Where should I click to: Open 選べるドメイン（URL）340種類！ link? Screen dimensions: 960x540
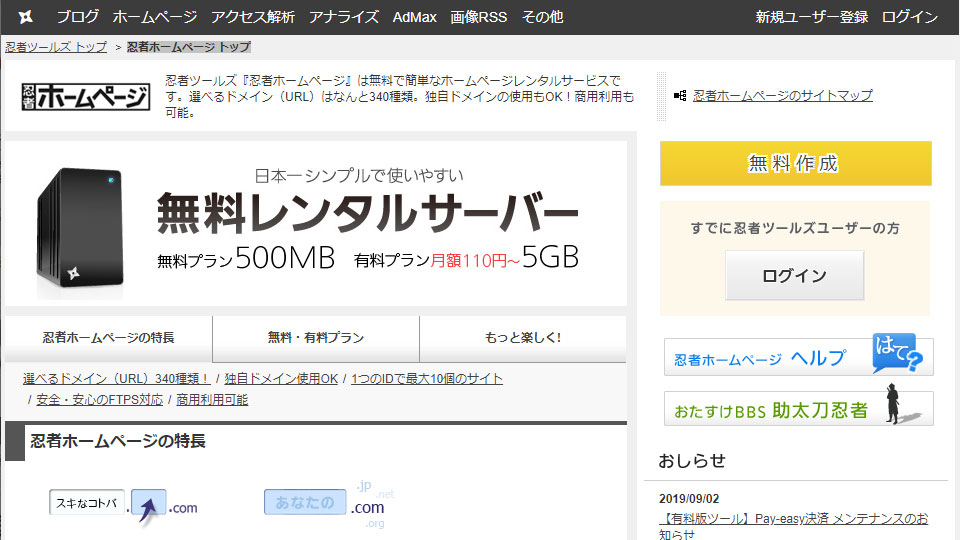point(116,379)
